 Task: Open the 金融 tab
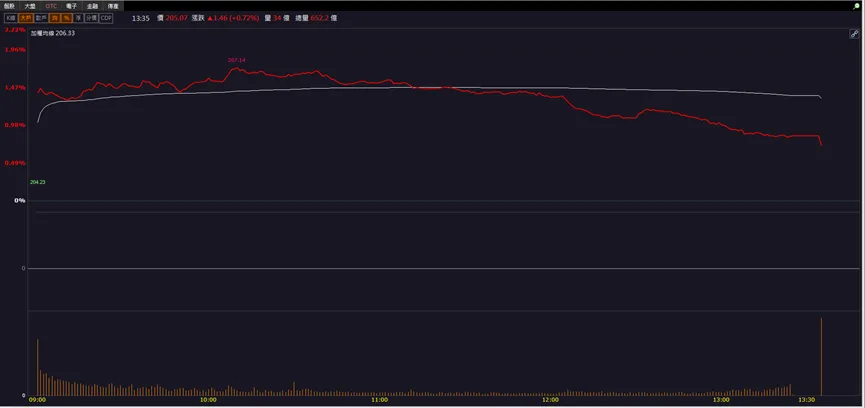pyautogui.click(x=92, y=6)
